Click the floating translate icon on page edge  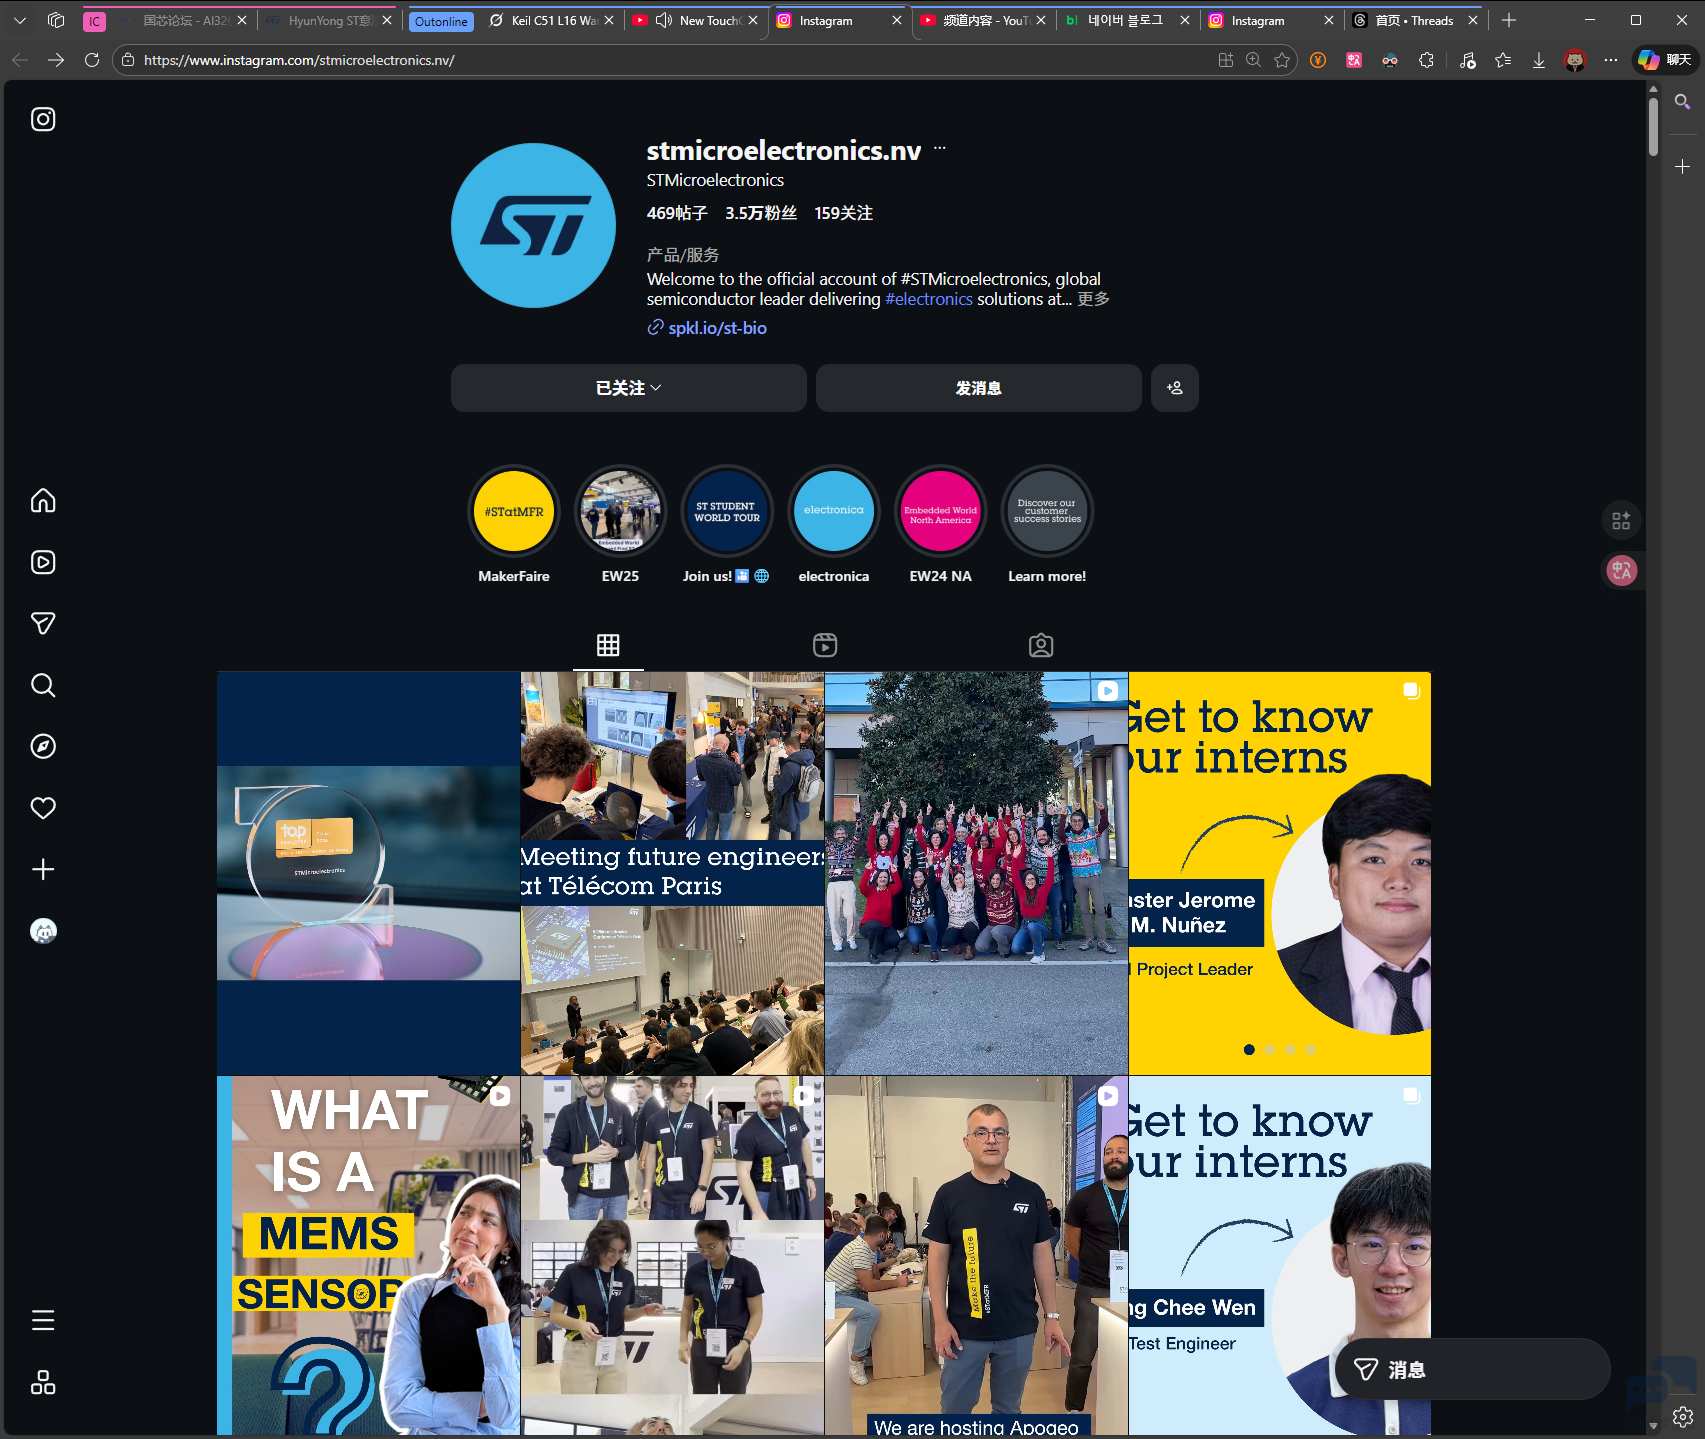[x=1621, y=571]
